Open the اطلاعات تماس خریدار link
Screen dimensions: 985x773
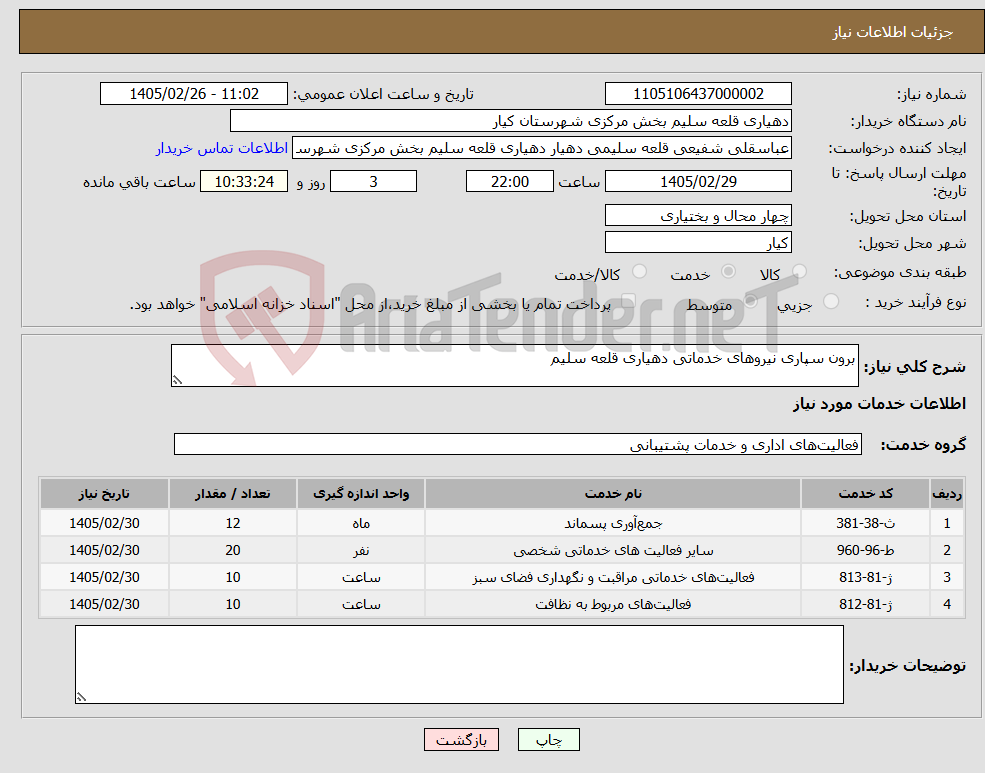222,148
